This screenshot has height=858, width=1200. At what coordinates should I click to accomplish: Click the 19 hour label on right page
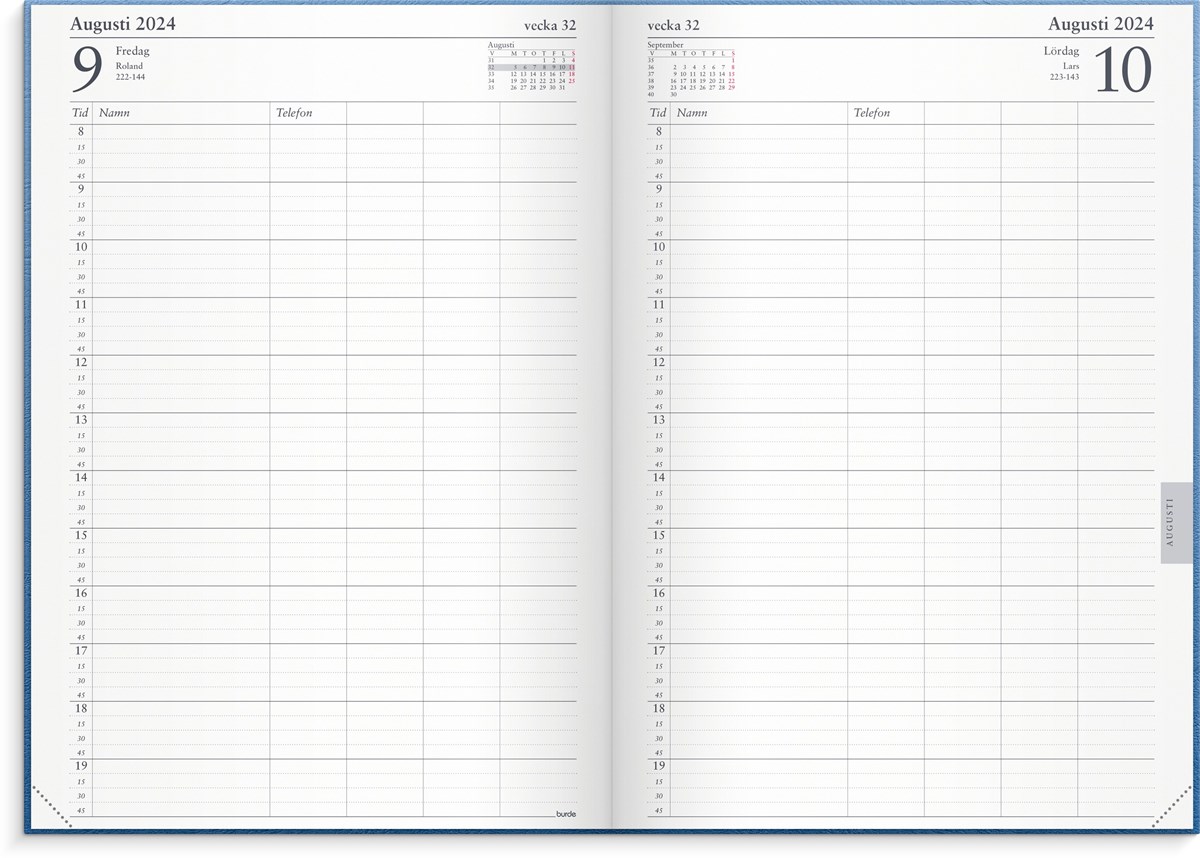[658, 766]
